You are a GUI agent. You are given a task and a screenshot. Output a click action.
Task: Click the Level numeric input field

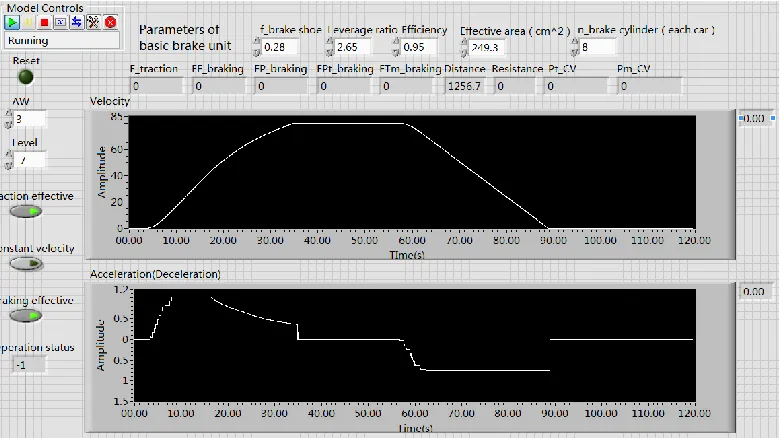tap(30, 160)
